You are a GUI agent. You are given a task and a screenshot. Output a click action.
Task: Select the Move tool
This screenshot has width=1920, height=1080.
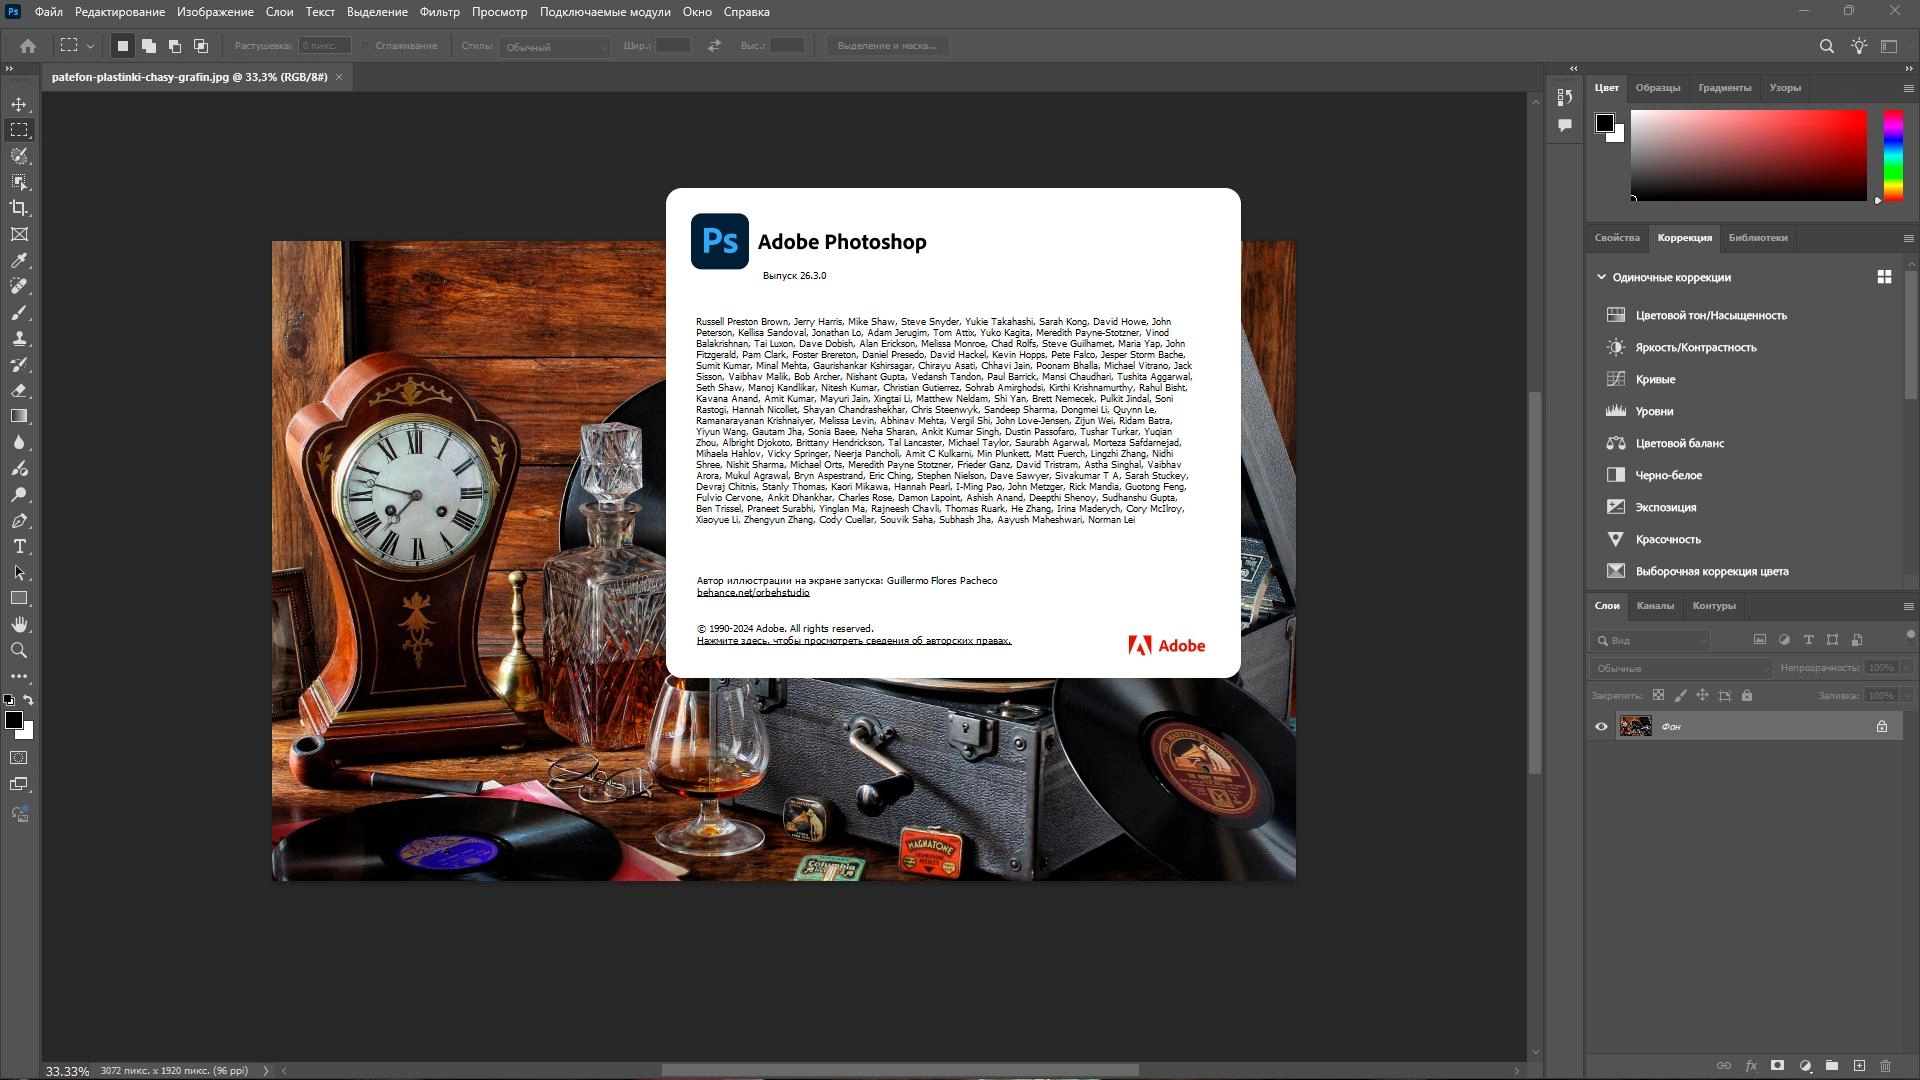click(19, 105)
